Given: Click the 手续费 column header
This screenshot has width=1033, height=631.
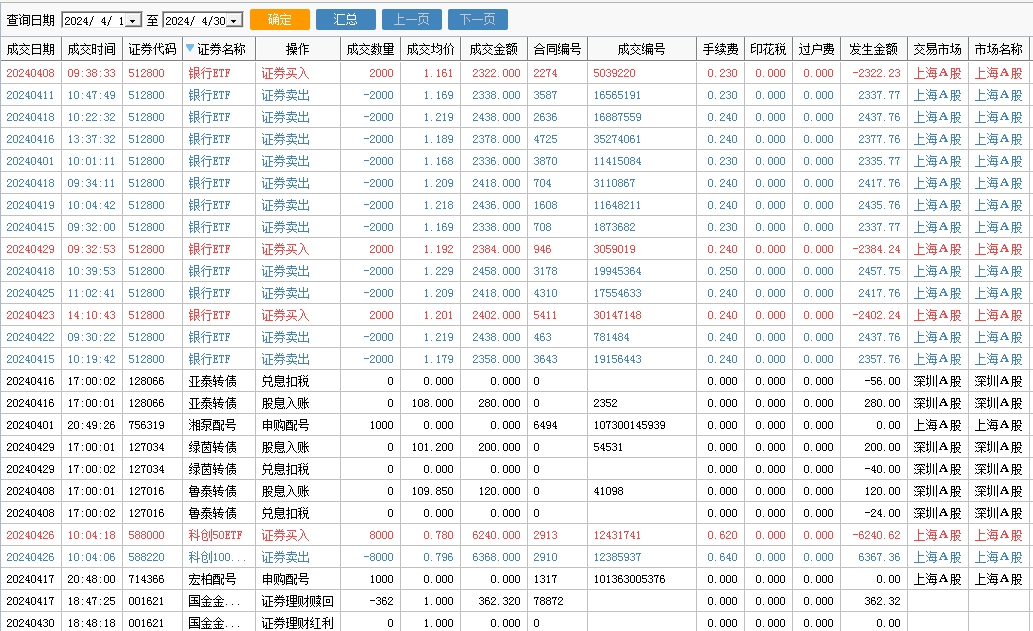Looking at the screenshot, I should tap(720, 49).
